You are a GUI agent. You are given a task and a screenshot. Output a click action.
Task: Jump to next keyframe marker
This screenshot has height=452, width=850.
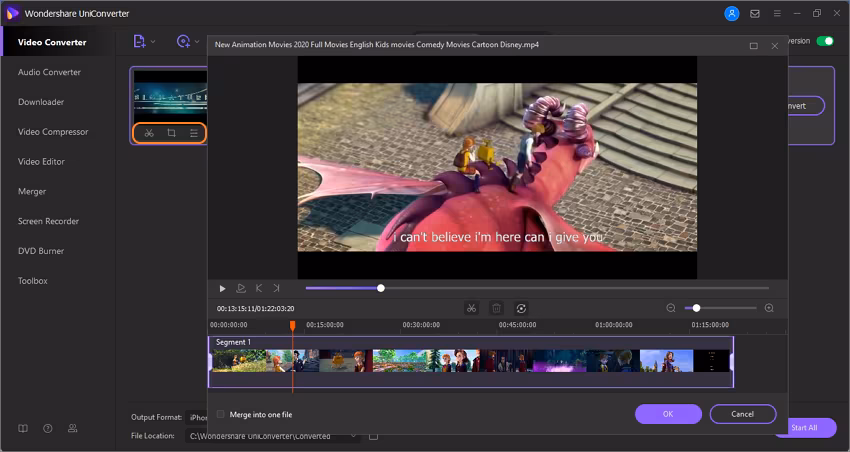pyautogui.click(x=276, y=288)
